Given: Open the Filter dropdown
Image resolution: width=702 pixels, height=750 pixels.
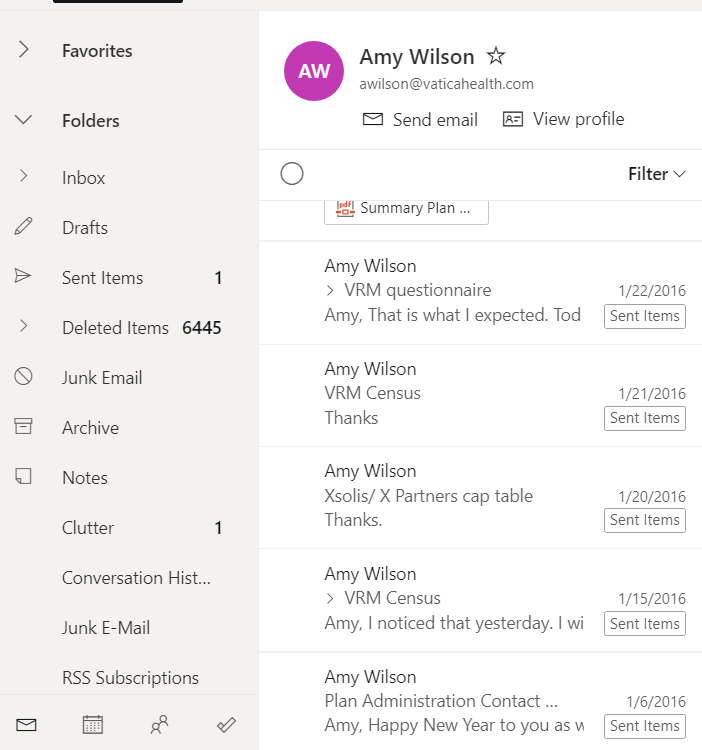Looking at the screenshot, I should pos(656,174).
